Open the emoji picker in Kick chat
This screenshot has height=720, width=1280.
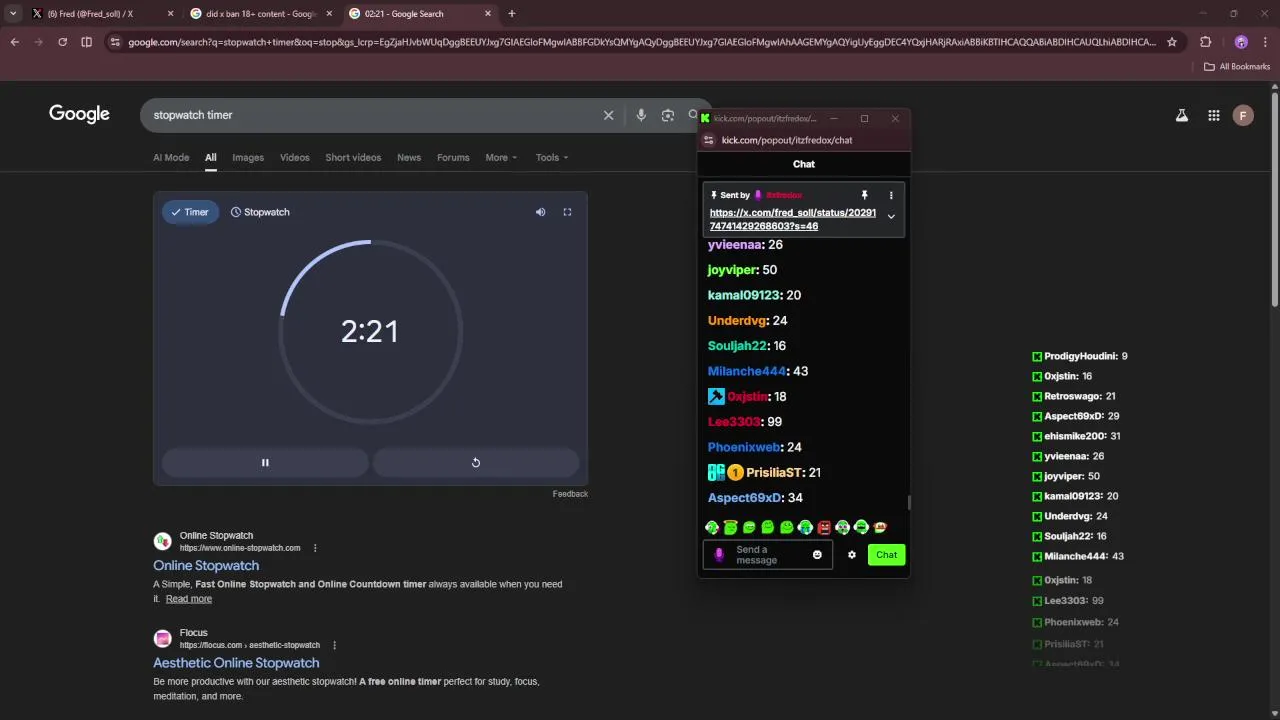817,555
